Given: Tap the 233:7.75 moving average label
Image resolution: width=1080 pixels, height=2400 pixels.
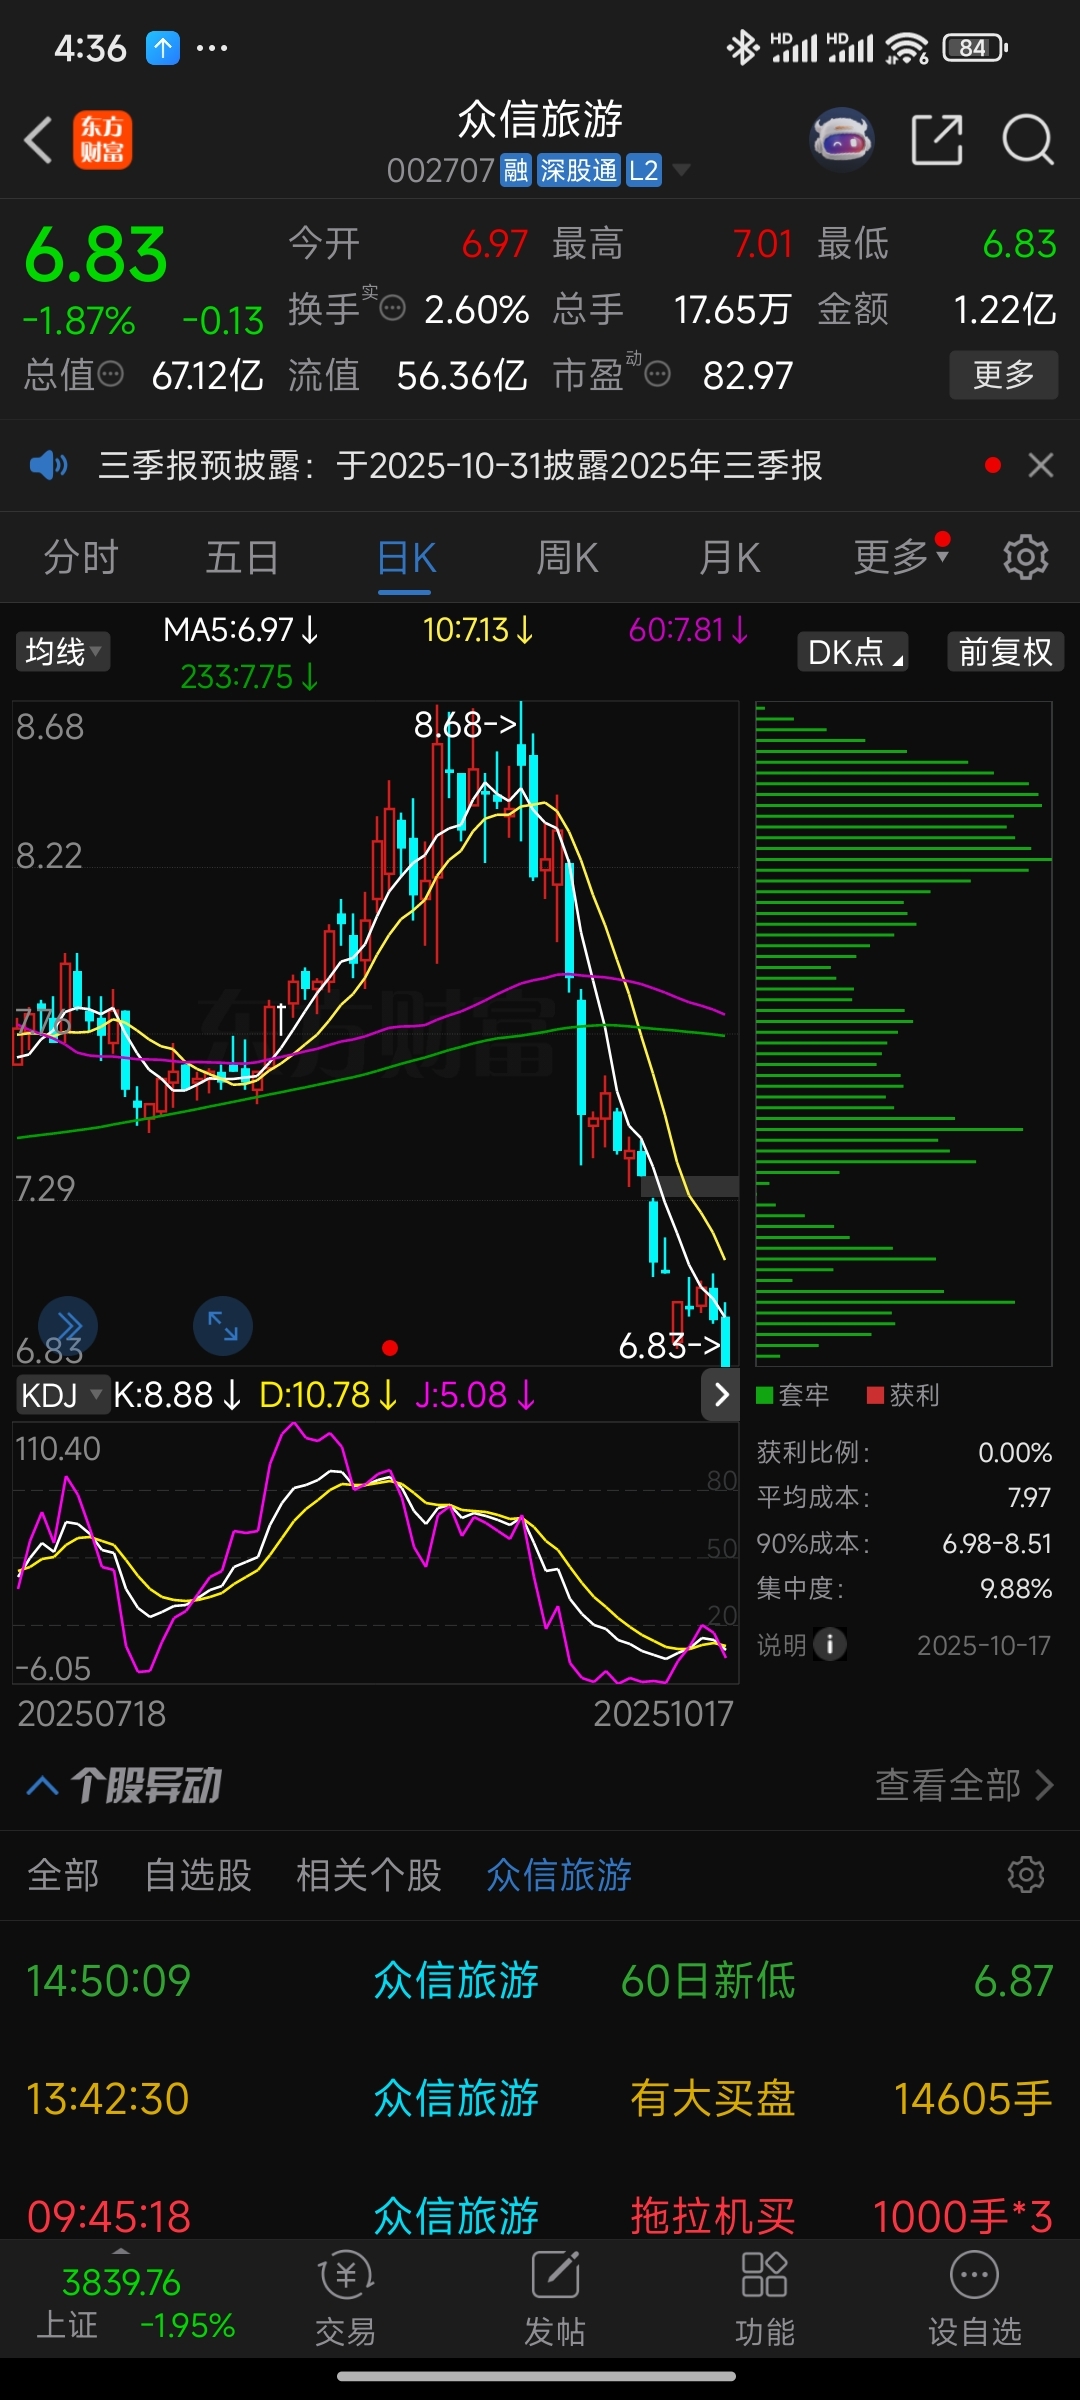Looking at the screenshot, I should click(x=249, y=677).
